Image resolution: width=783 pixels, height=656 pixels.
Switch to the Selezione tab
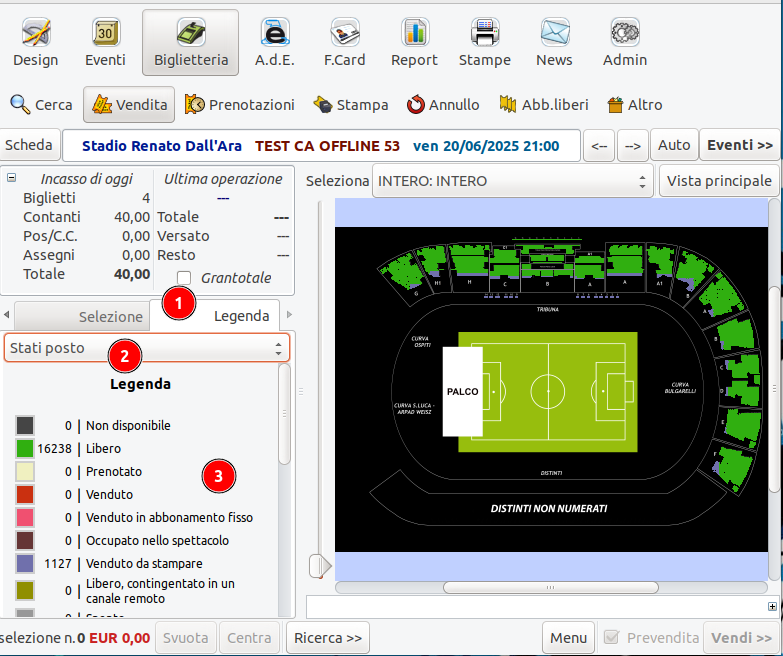tap(82, 316)
